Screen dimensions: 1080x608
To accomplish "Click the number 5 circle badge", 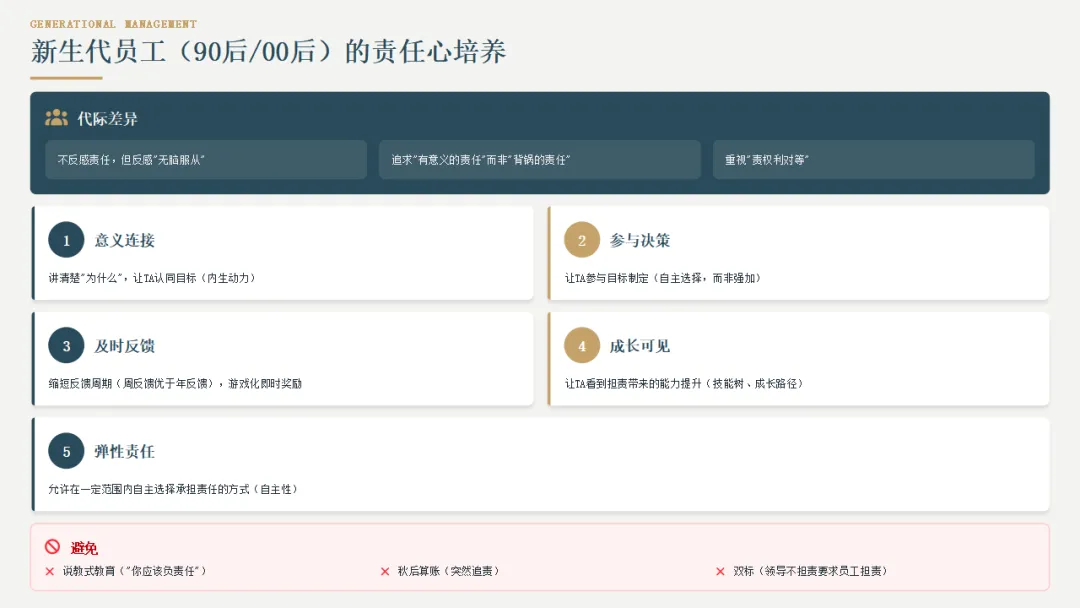I will tap(66, 451).
